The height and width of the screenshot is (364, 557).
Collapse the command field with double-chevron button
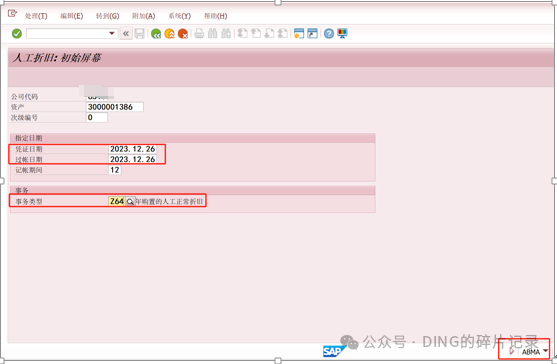pyautogui.click(x=126, y=33)
